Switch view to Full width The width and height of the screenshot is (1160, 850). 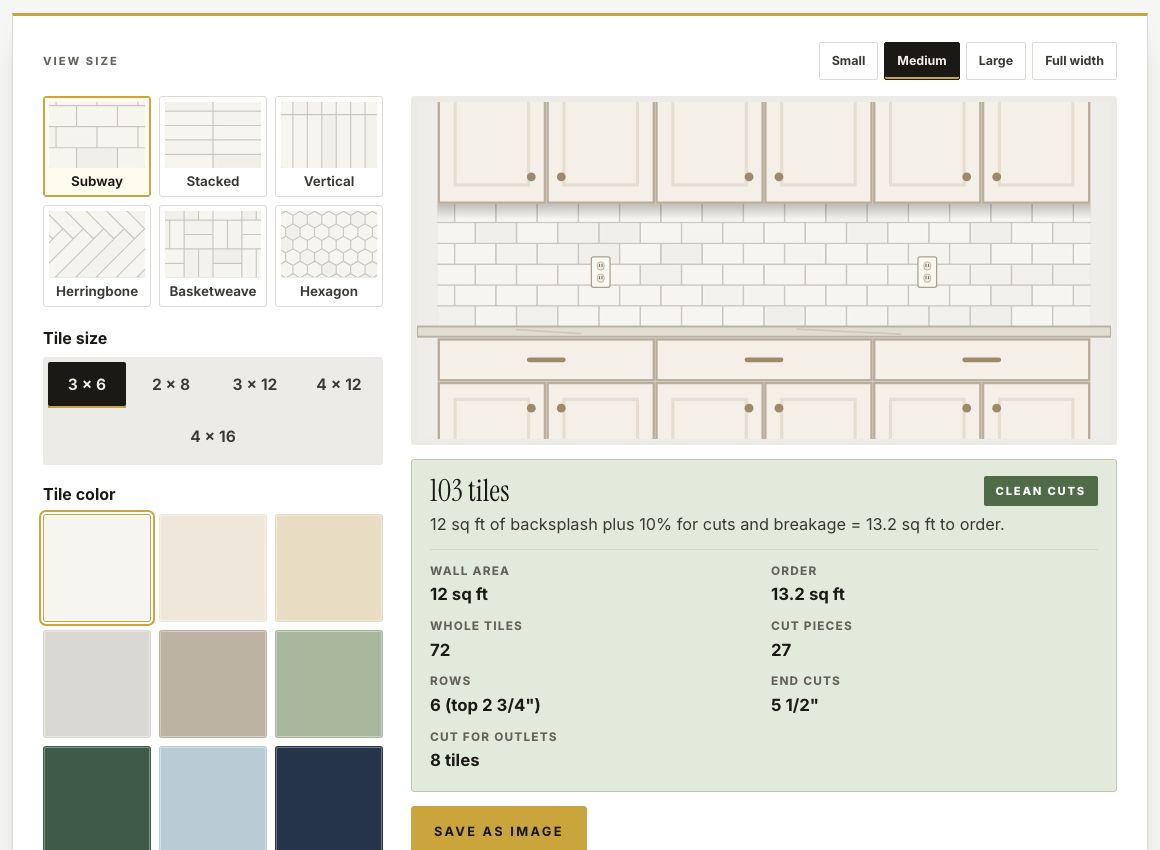click(1074, 61)
